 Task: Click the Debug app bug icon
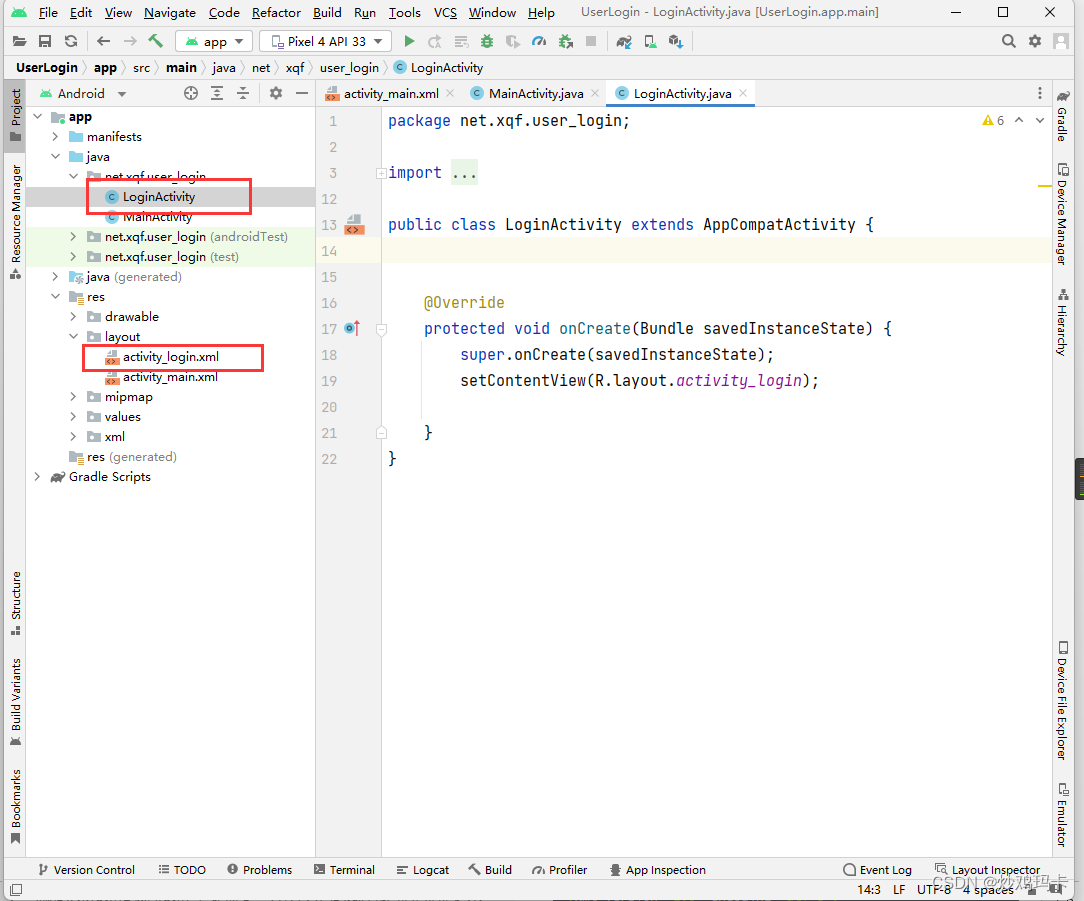click(x=487, y=41)
